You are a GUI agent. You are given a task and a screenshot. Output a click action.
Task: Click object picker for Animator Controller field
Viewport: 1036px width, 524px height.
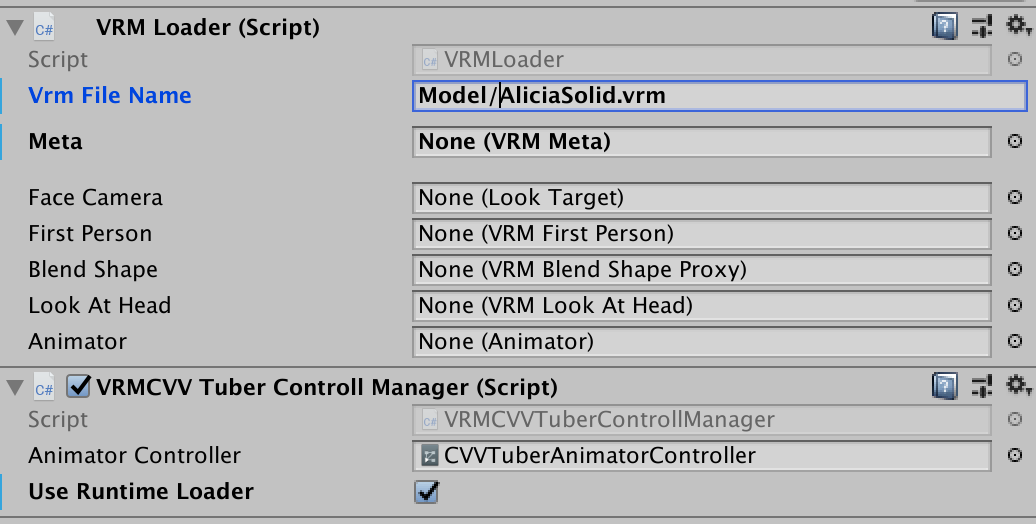coord(1014,456)
